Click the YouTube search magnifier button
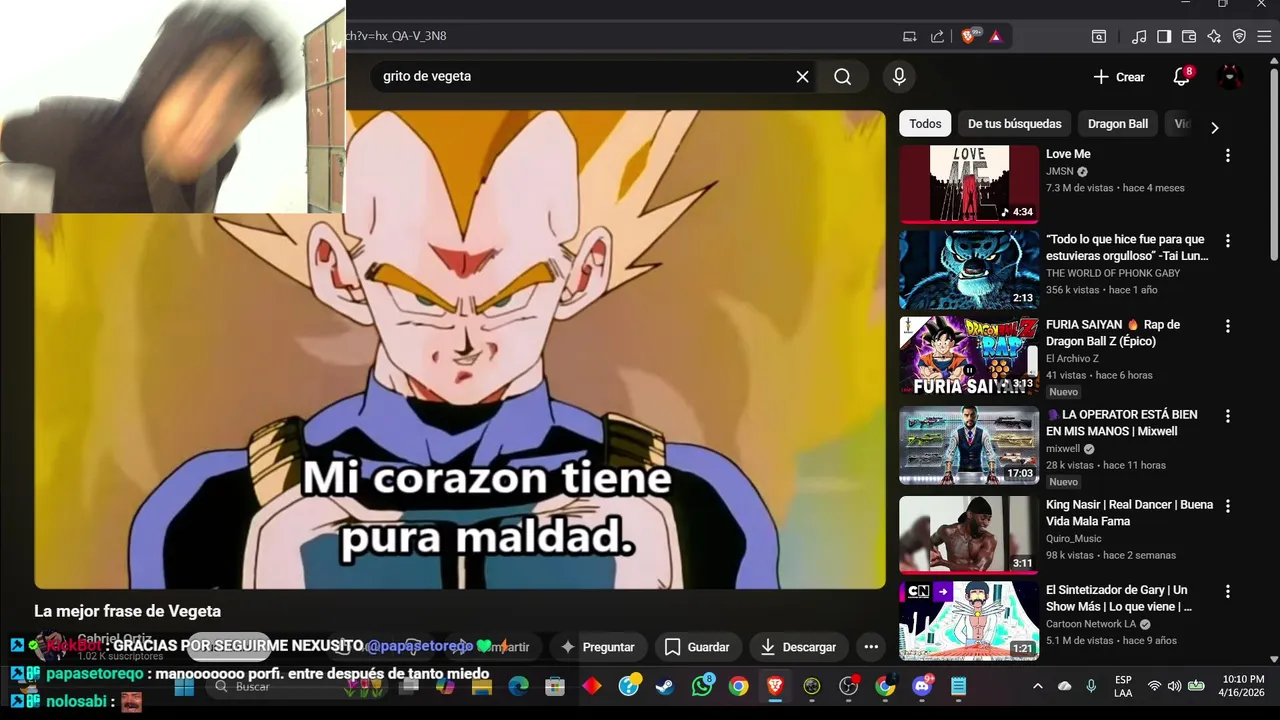 coord(842,77)
